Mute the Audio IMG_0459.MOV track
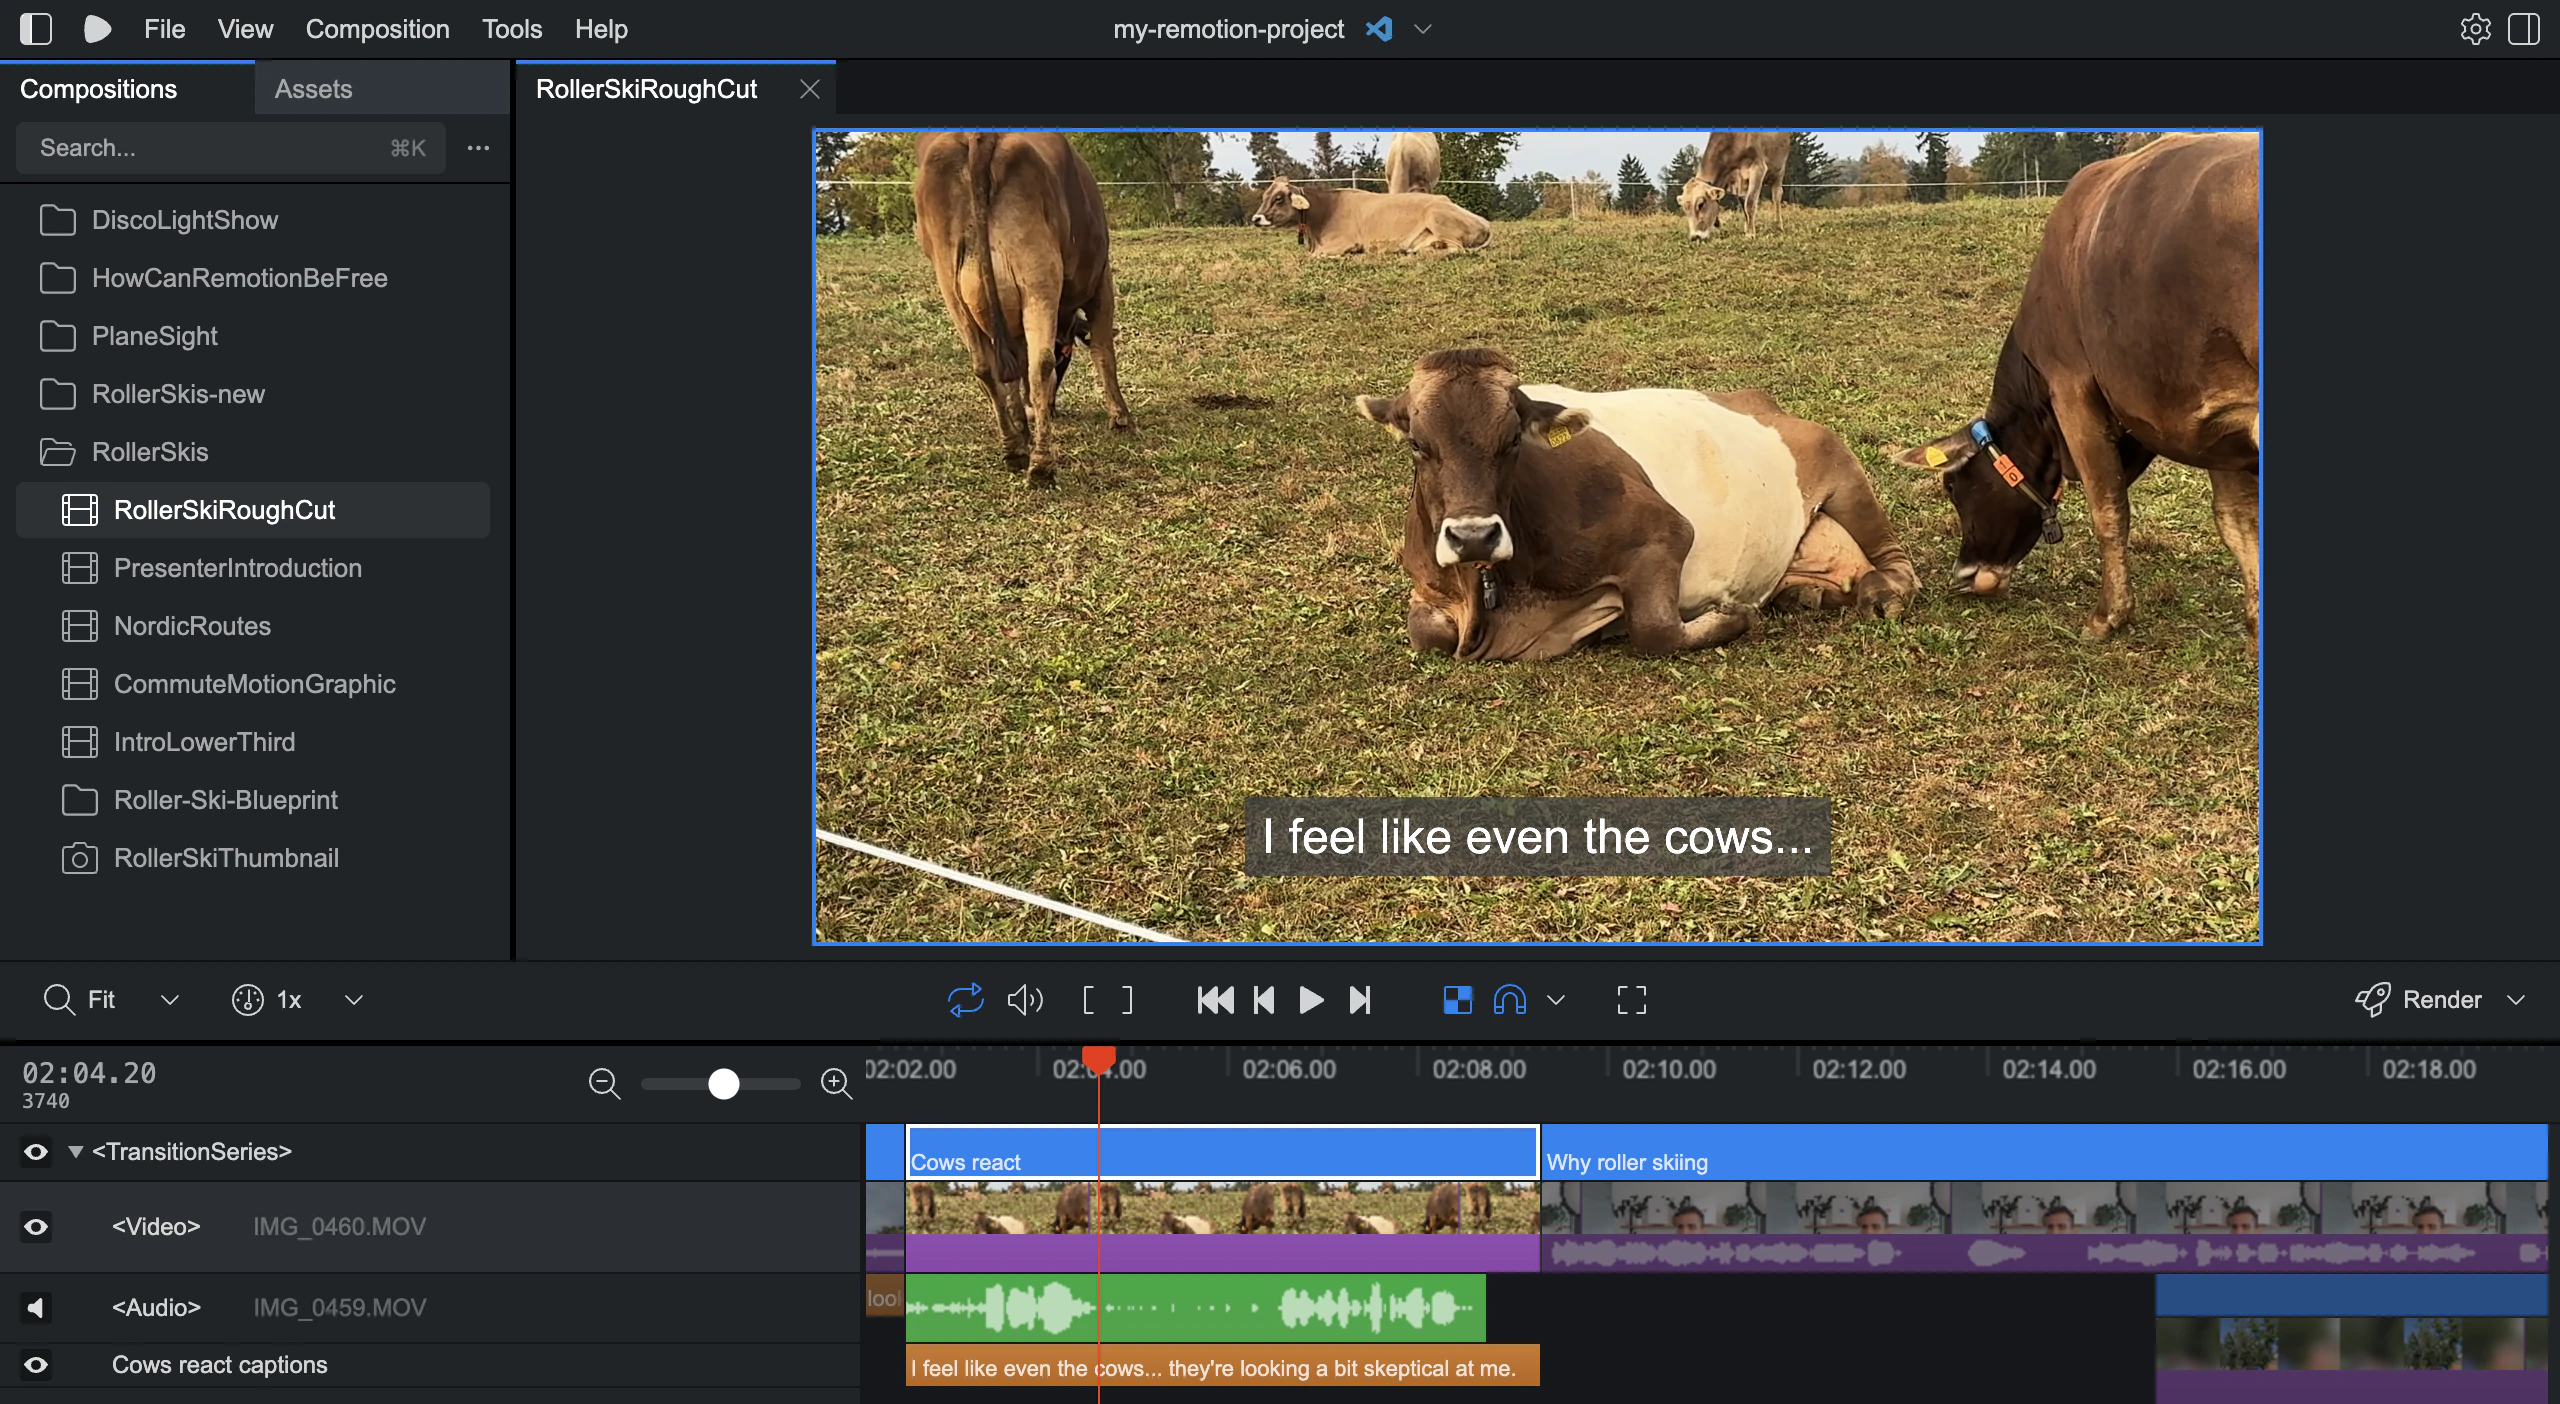The width and height of the screenshot is (2560, 1404). (36, 1307)
